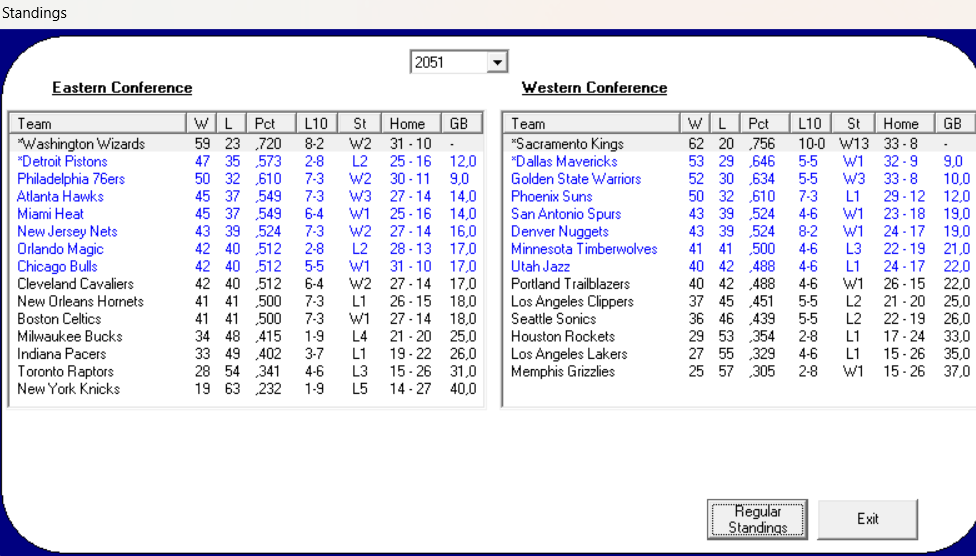Image resolution: width=976 pixels, height=556 pixels.
Task: Select the Memphis Grizzlies row
Action: click(x=740, y=371)
